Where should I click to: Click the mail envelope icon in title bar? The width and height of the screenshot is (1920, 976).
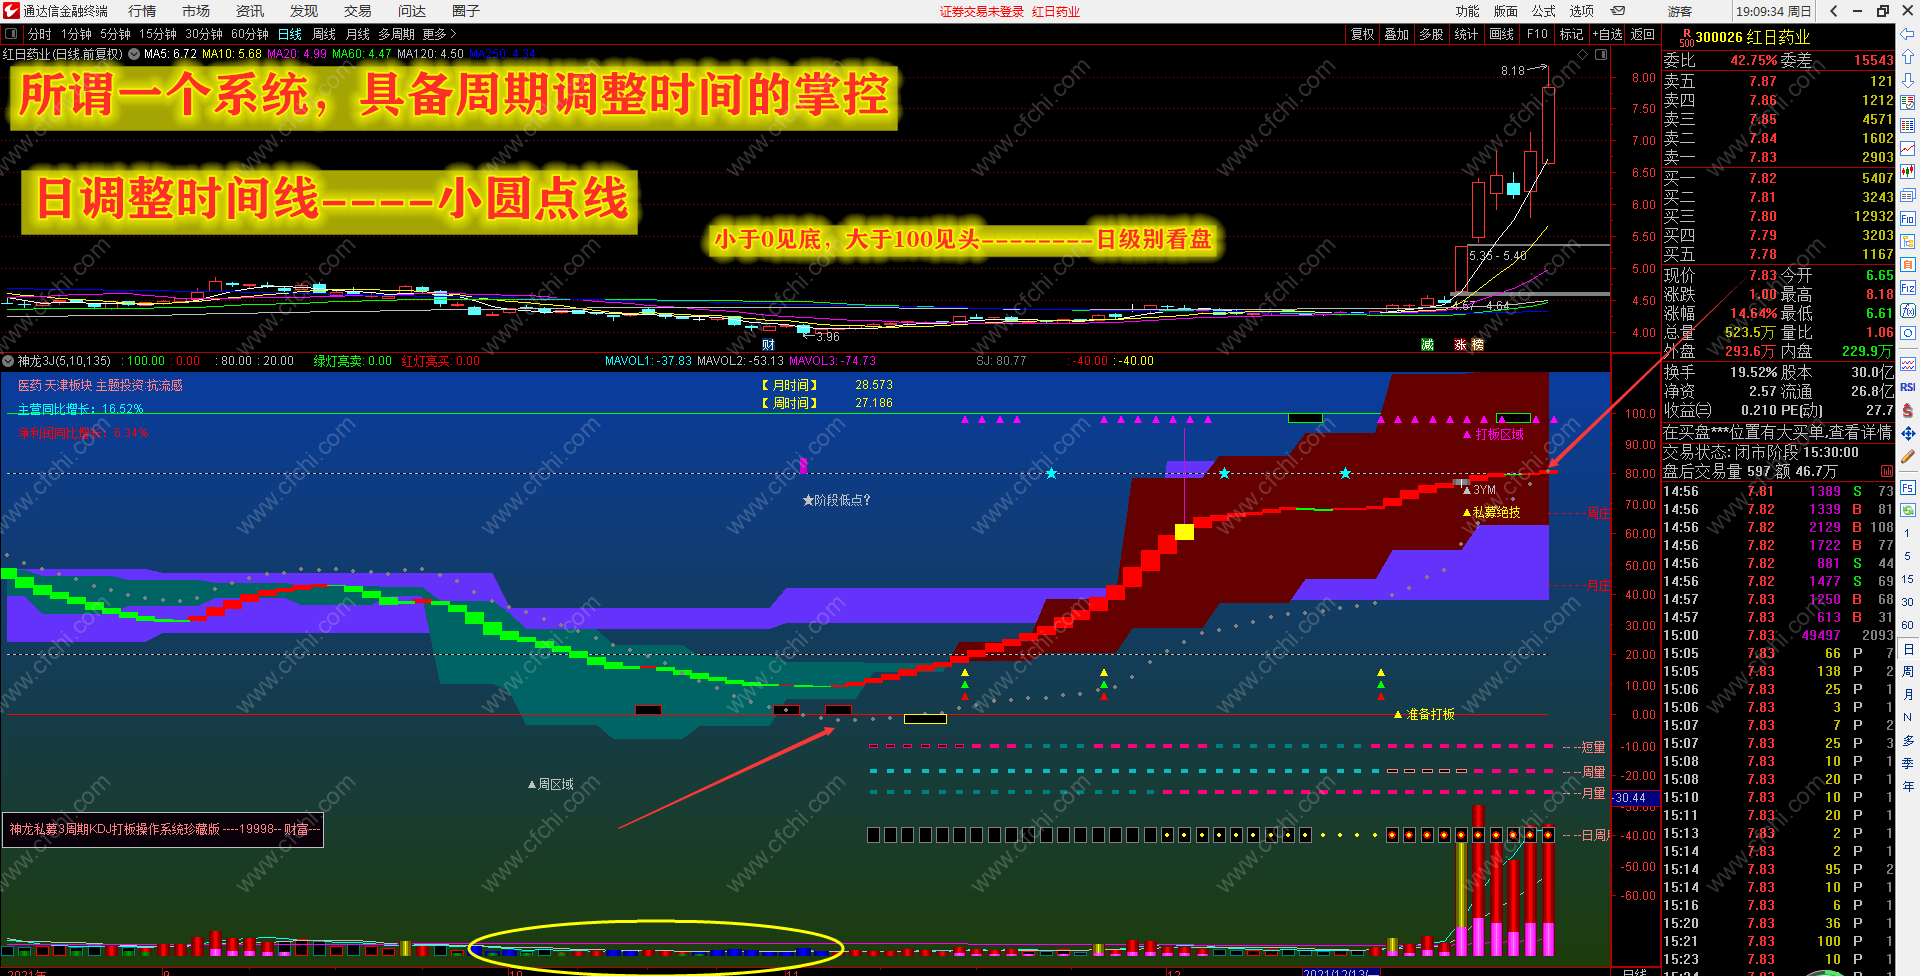coord(1618,11)
